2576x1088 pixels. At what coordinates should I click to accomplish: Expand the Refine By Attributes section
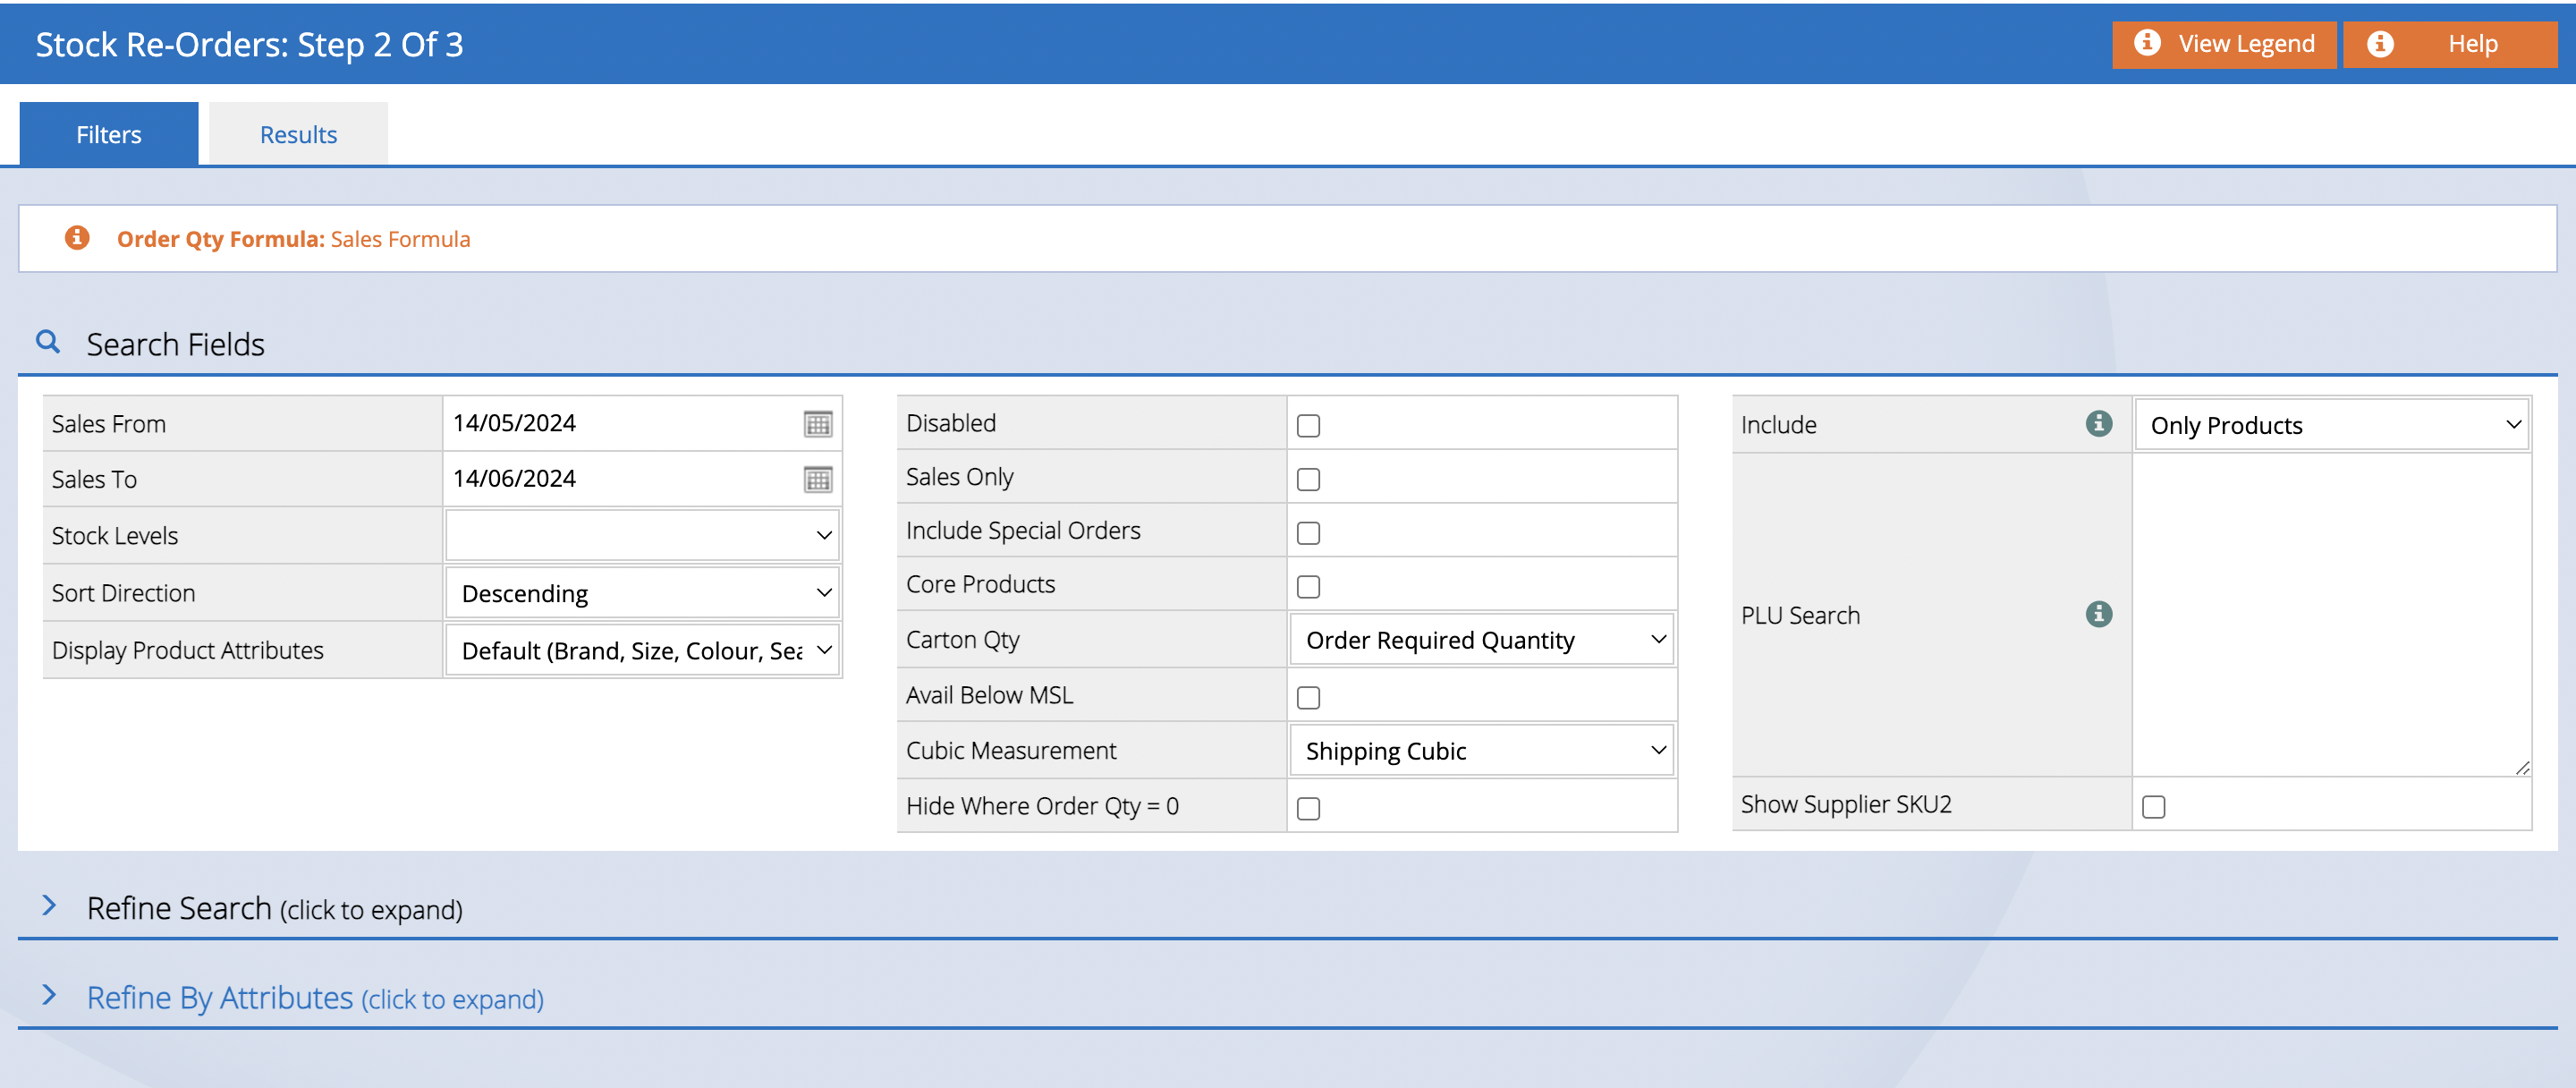[x=315, y=998]
